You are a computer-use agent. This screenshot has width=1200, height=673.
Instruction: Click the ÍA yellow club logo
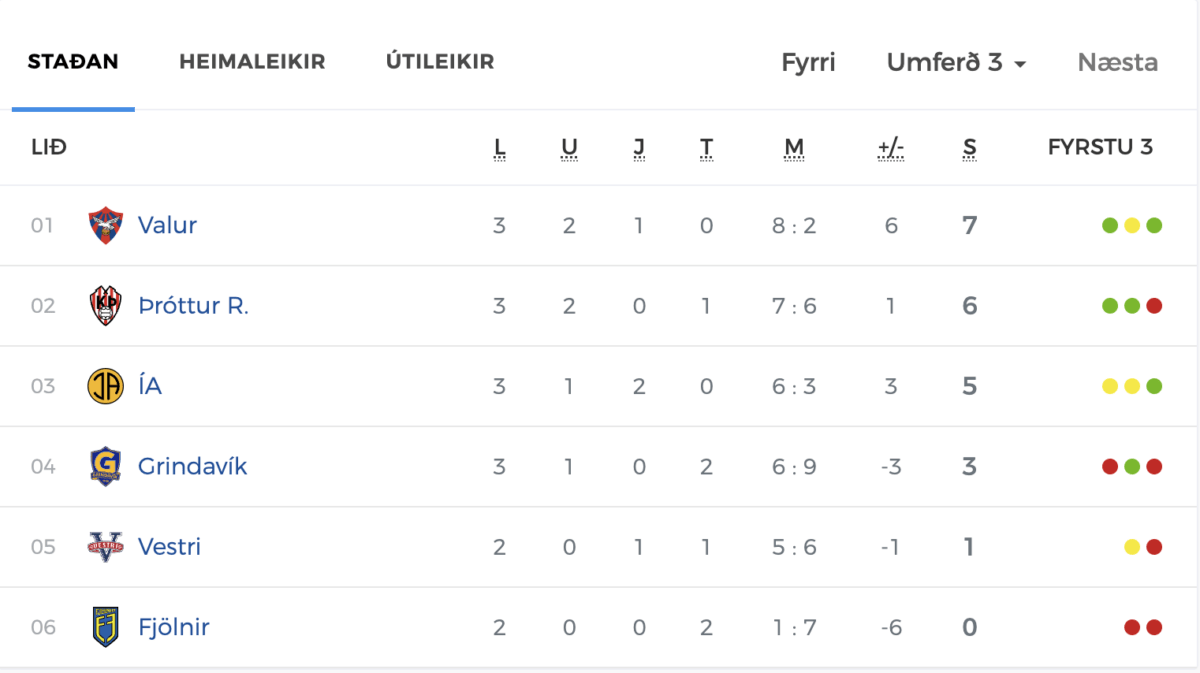105,386
